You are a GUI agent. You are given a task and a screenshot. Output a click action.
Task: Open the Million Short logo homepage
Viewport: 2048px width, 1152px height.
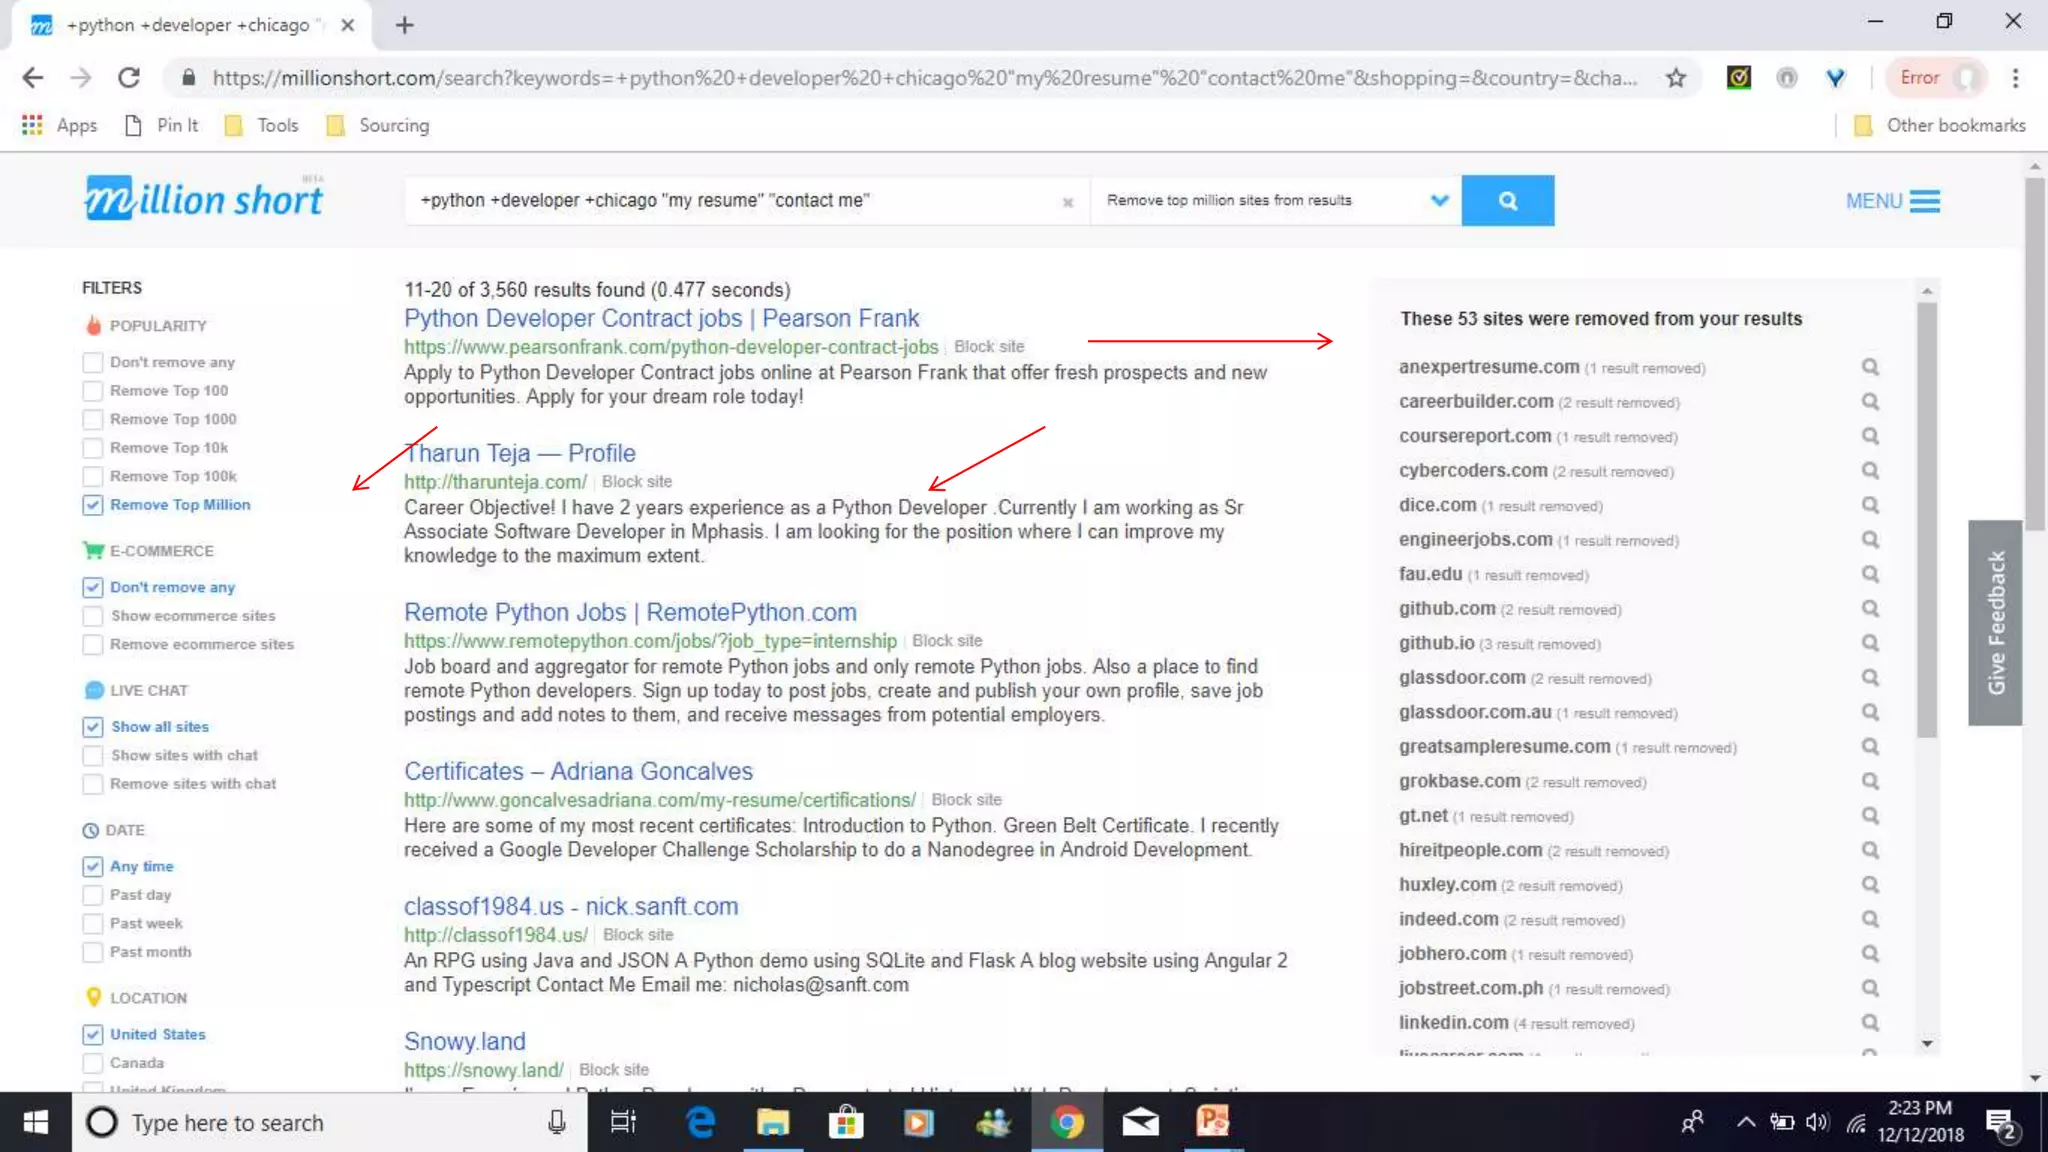coord(203,199)
